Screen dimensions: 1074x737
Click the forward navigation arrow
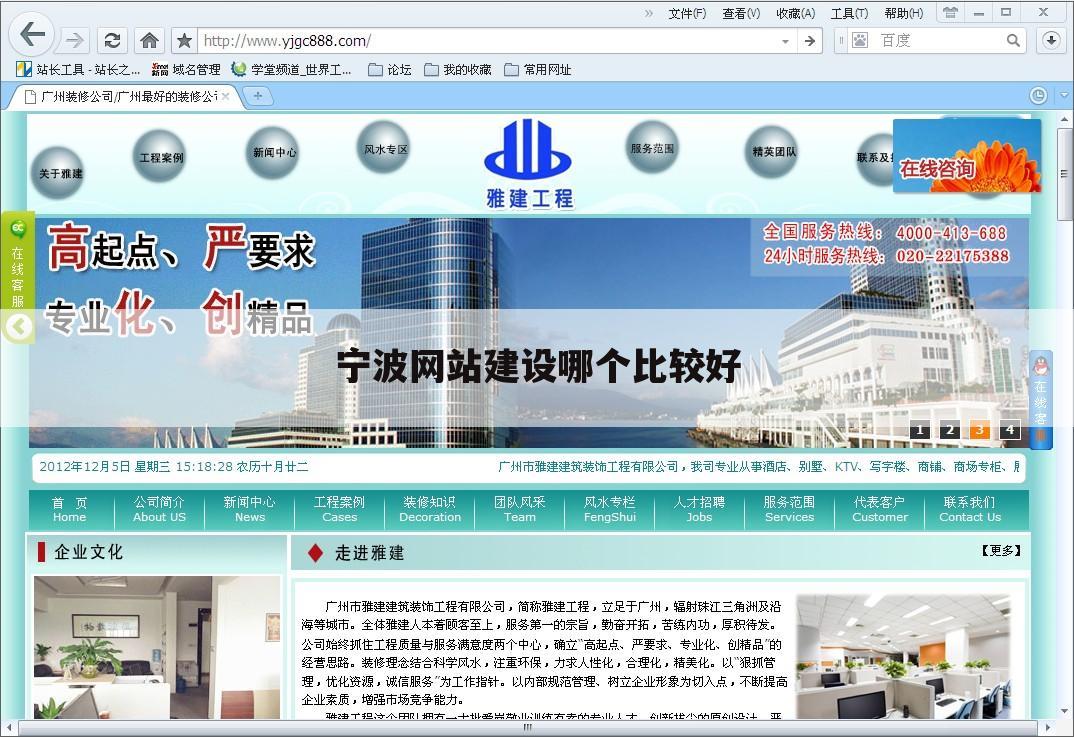pos(72,41)
